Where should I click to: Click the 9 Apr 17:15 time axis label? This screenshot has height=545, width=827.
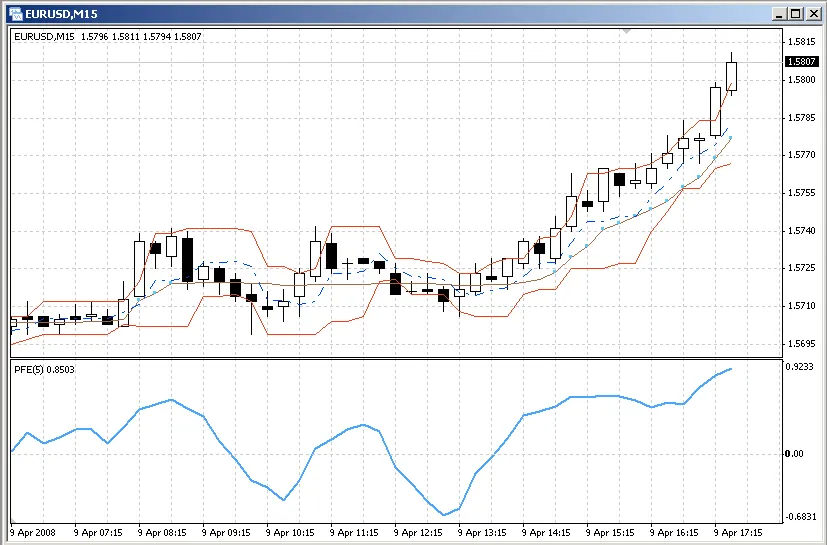pyautogui.click(x=739, y=532)
